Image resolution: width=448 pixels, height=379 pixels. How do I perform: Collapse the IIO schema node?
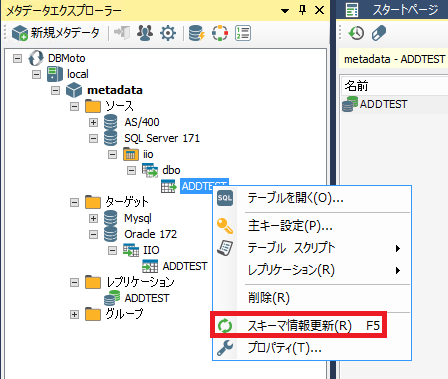click(x=113, y=250)
